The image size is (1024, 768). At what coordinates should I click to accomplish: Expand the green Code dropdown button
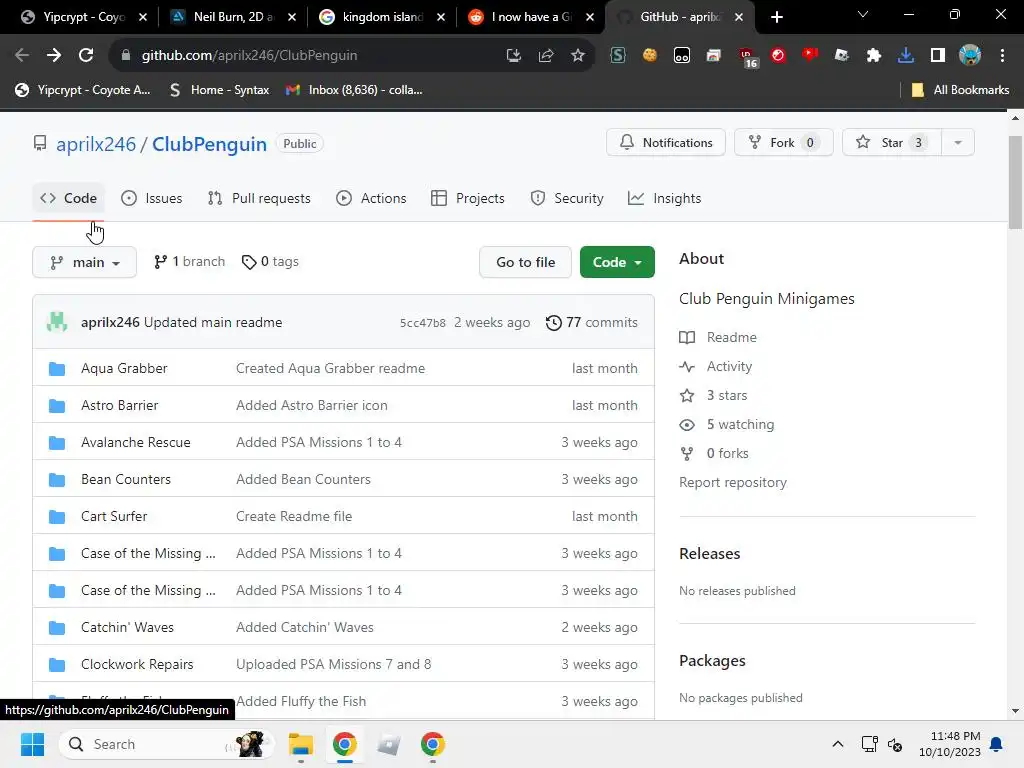pos(616,262)
